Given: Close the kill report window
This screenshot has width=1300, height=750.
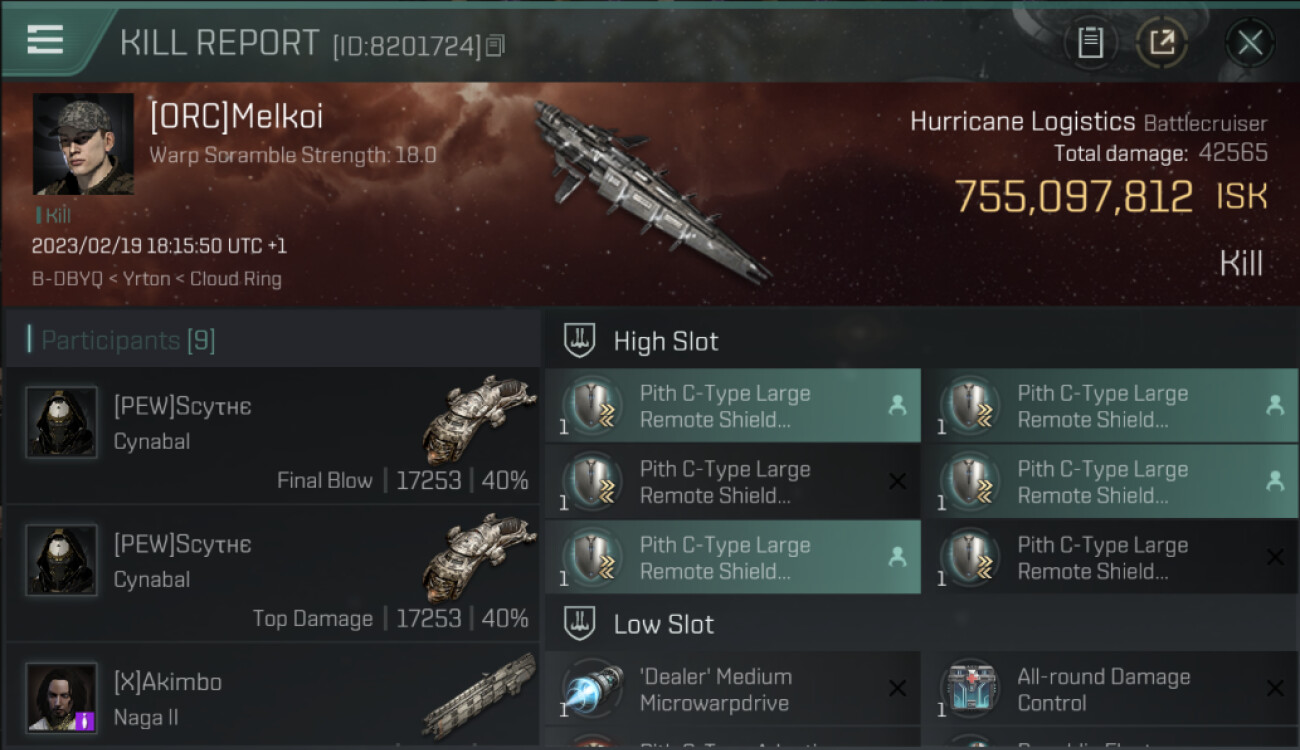Looking at the screenshot, I should coord(1249,43).
